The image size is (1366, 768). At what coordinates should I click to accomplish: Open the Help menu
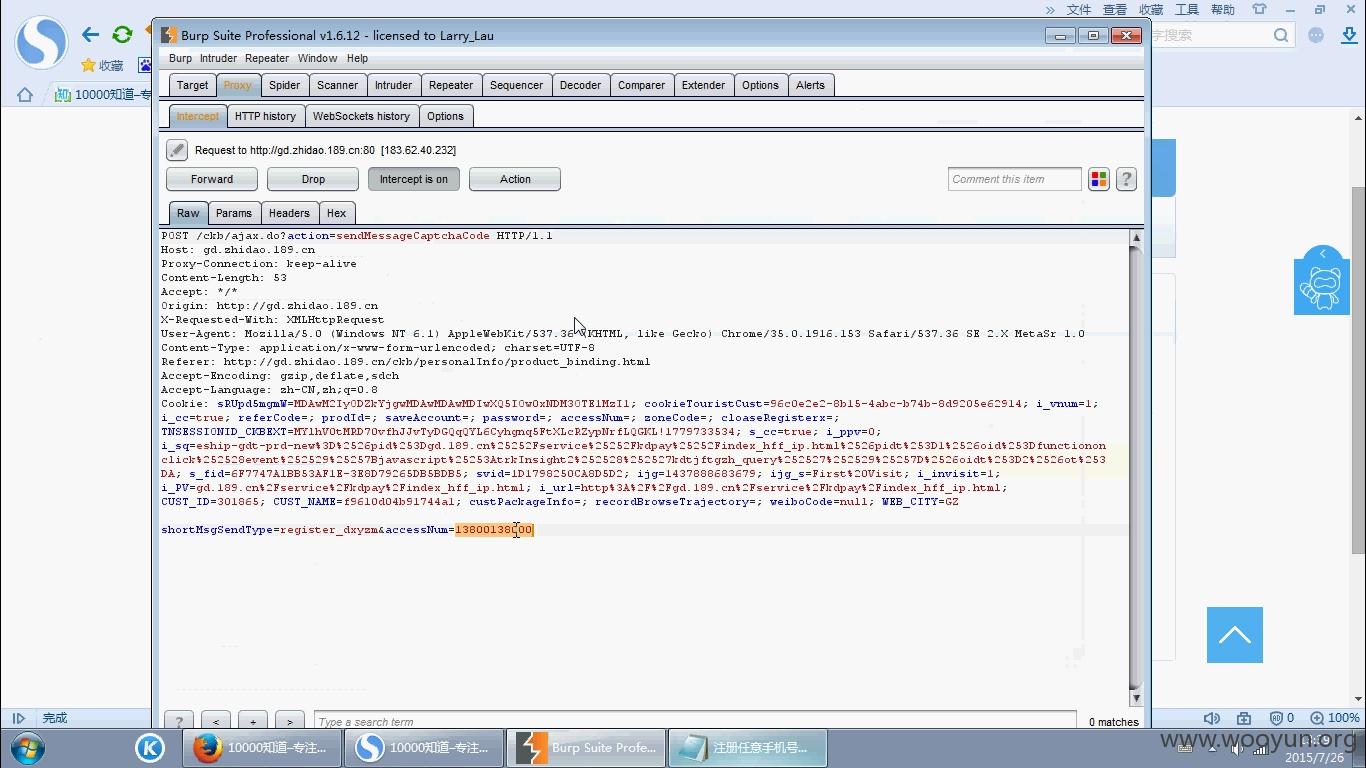[357, 58]
